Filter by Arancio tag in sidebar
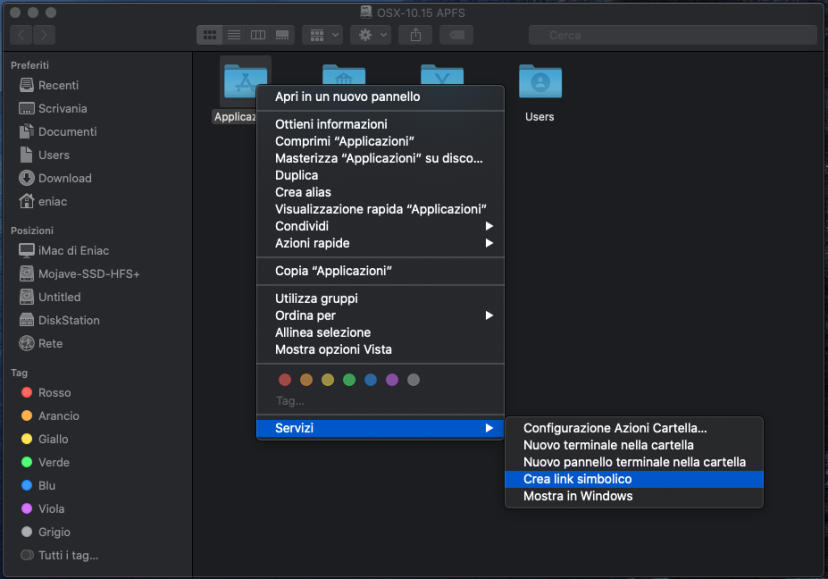 pyautogui.click(x=50, y=416)
